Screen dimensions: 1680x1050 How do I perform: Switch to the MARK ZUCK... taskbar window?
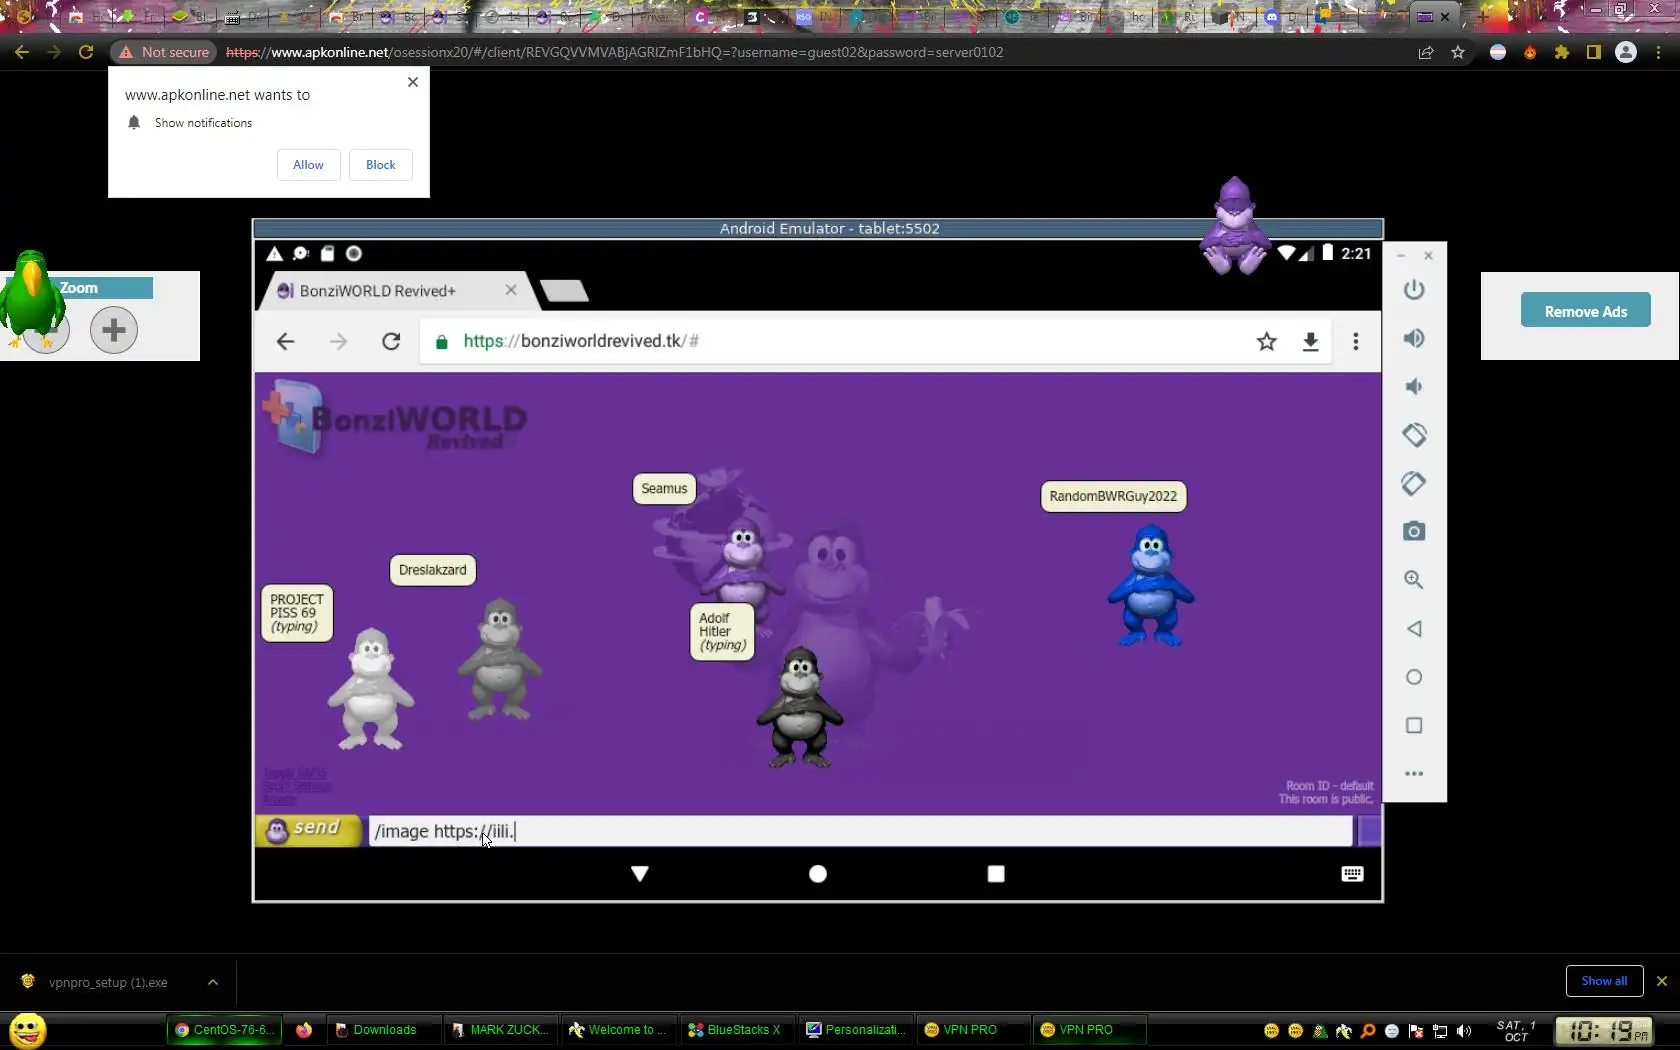tap(500, 1030)
